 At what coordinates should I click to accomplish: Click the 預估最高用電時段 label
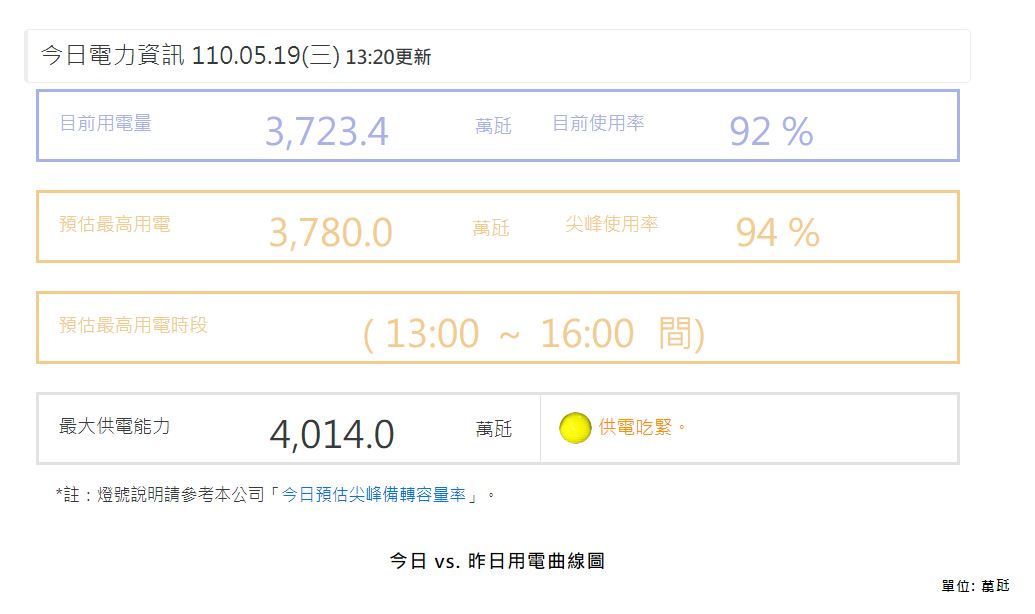click(134, 325)
